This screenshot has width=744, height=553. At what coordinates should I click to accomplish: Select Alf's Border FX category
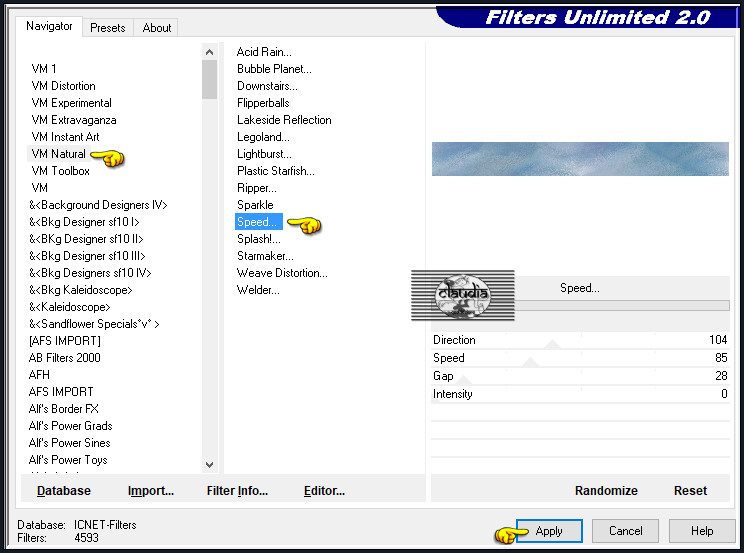pyautogui.click(x=64, y=409)
